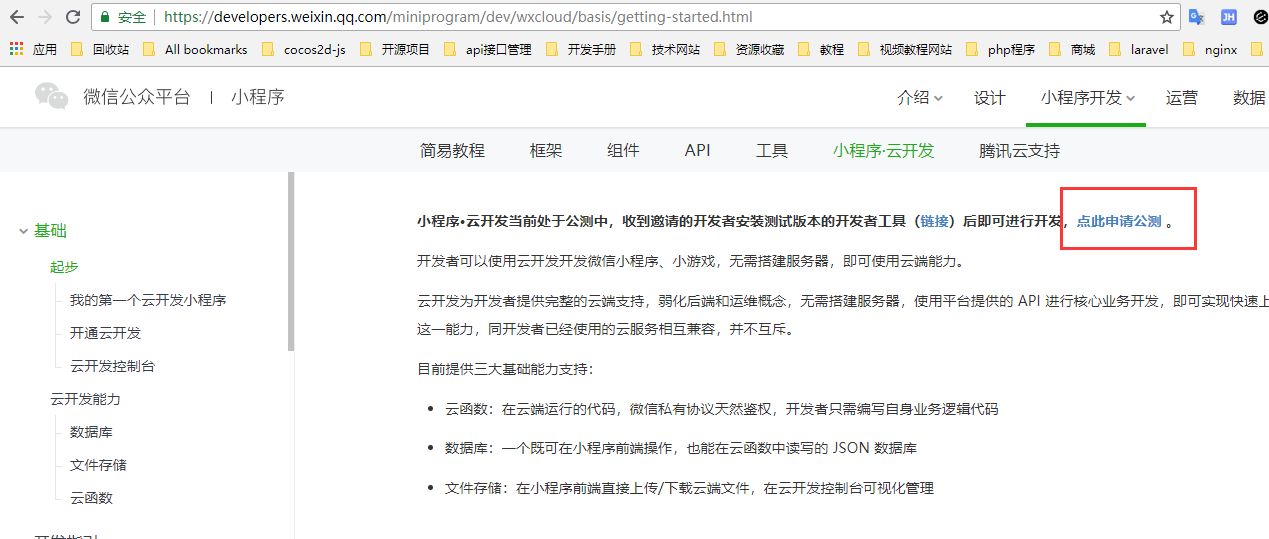Open the 商城 bookmark folder
The image size is (1269, 539).
point(1072,49)
